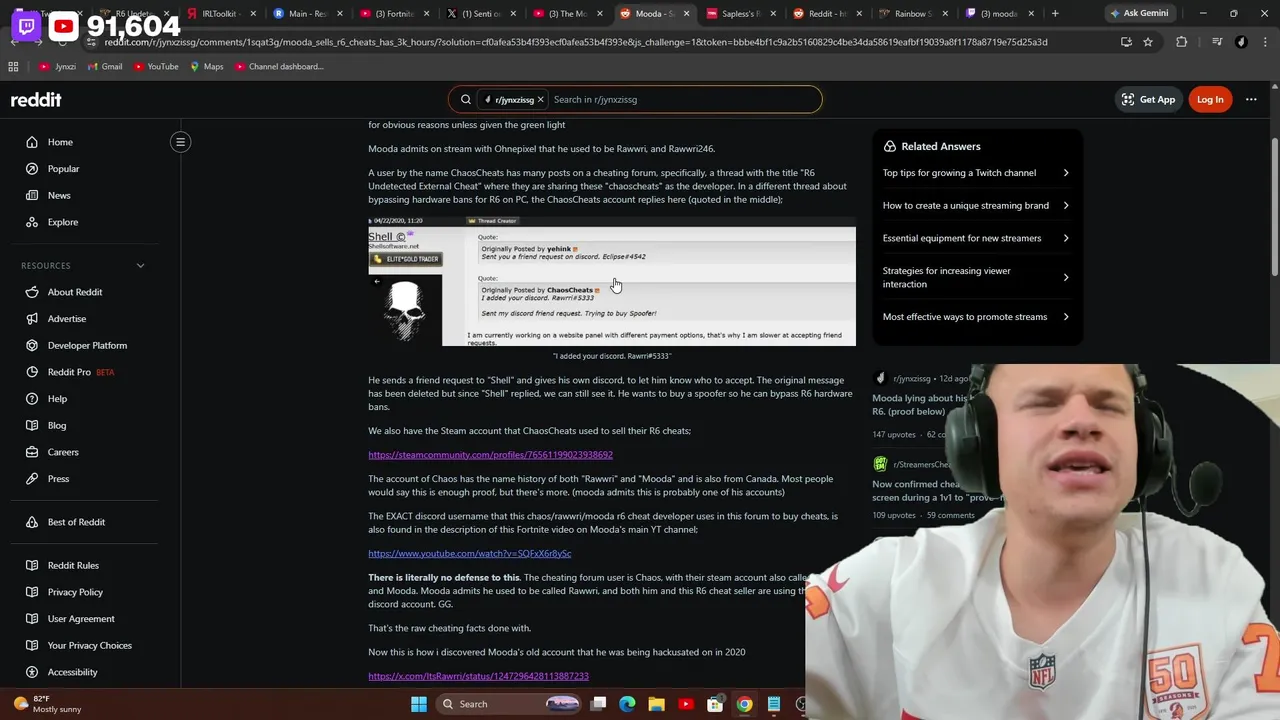
Task: Open the Channel dashboard bookmark
Action: coord(279,67)
